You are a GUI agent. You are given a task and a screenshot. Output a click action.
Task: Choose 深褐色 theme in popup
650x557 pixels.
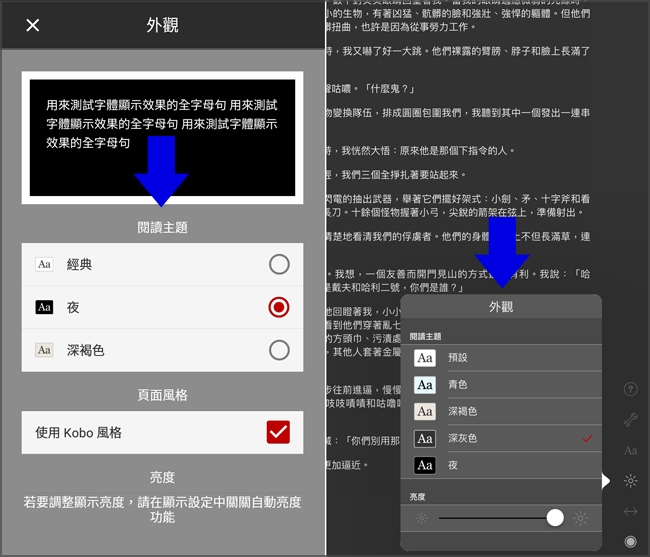pos(501,412)
